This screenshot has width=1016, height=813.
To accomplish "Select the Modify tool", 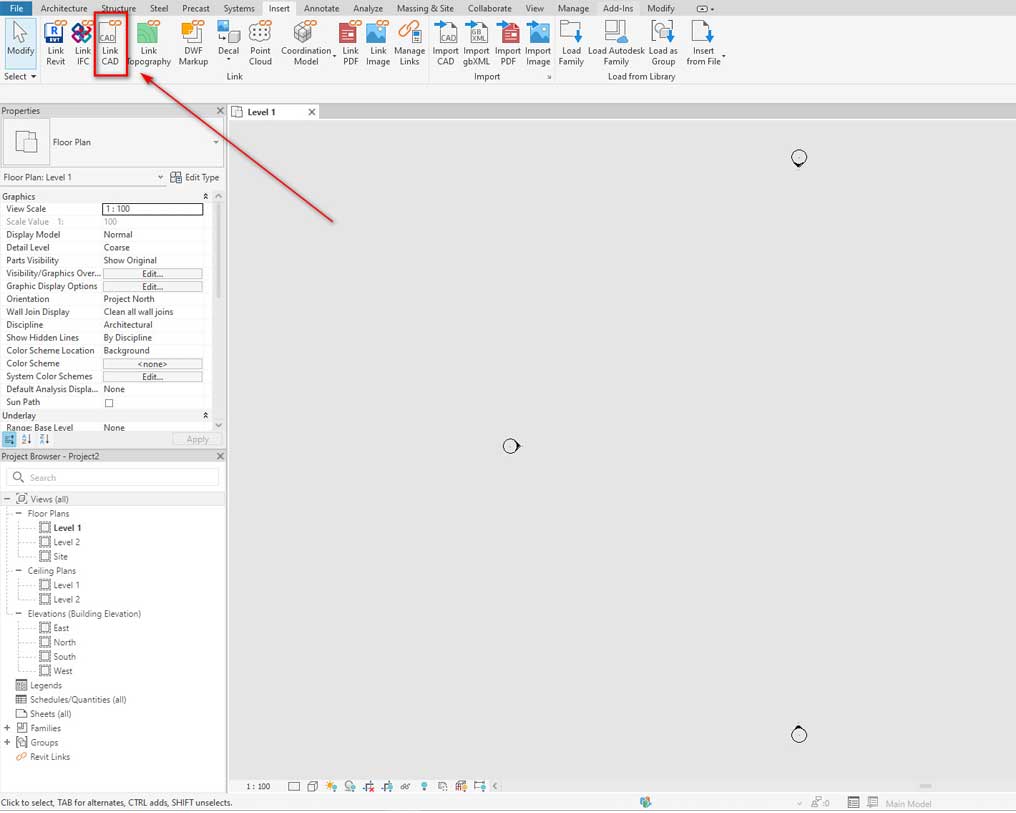I will 20,42.
